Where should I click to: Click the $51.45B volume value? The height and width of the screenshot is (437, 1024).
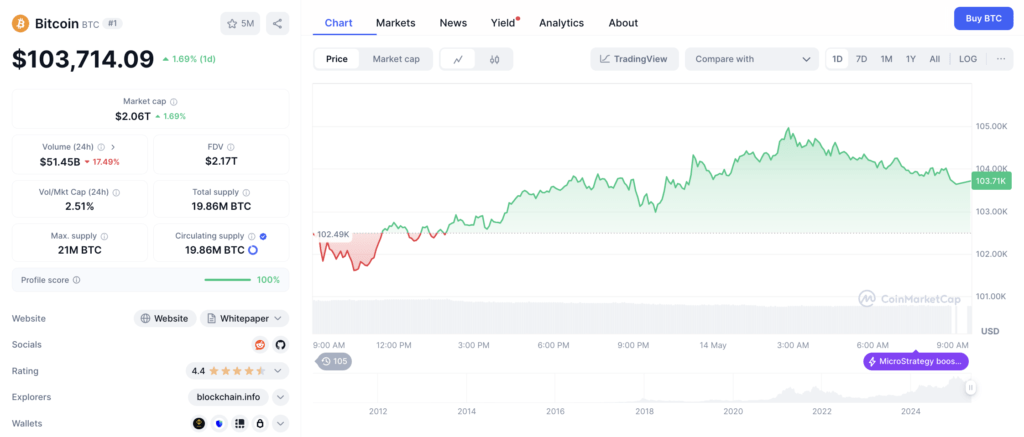pos(61,161)
